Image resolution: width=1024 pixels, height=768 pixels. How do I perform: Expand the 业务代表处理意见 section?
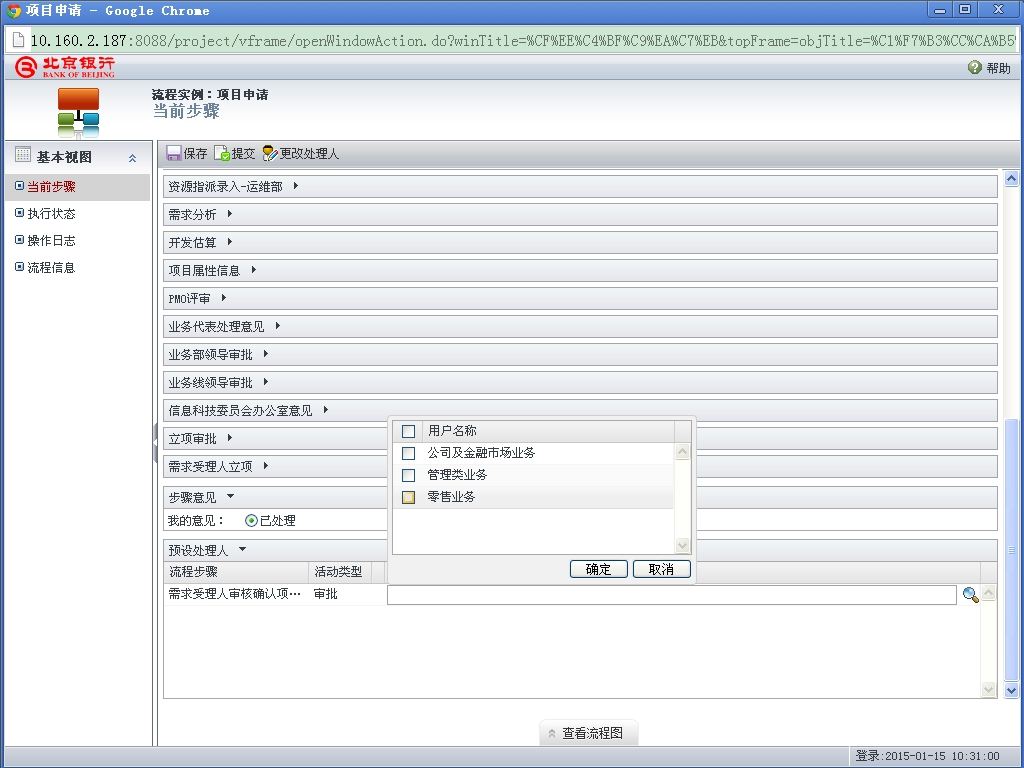point(278,326)
